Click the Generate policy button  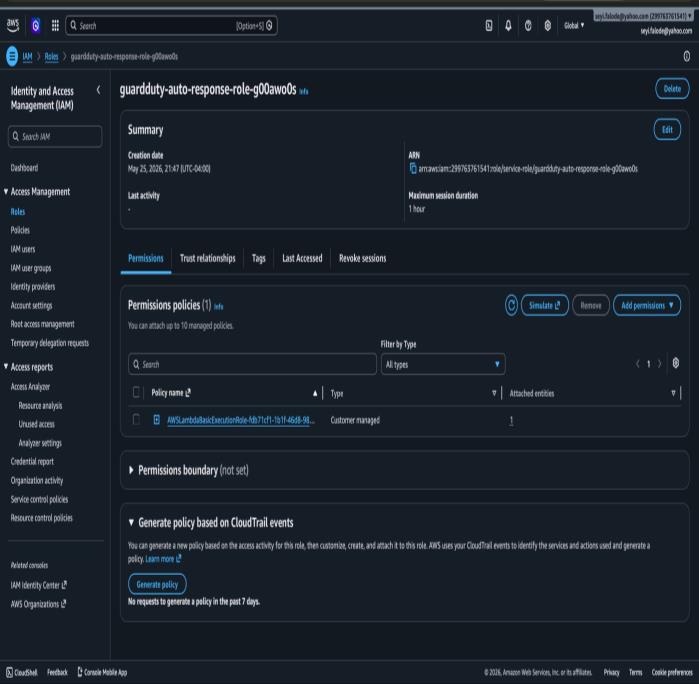157,584
